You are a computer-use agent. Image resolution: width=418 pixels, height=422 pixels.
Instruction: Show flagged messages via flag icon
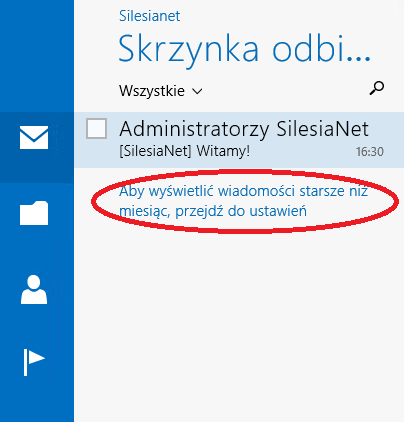coord(34,362)
